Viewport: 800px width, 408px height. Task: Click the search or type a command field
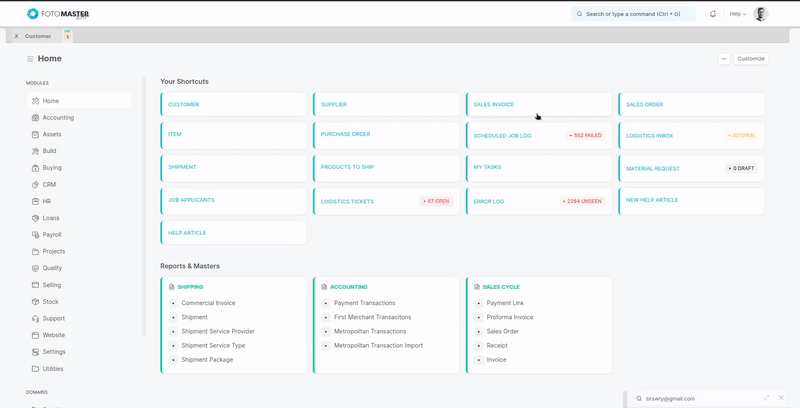634,14
